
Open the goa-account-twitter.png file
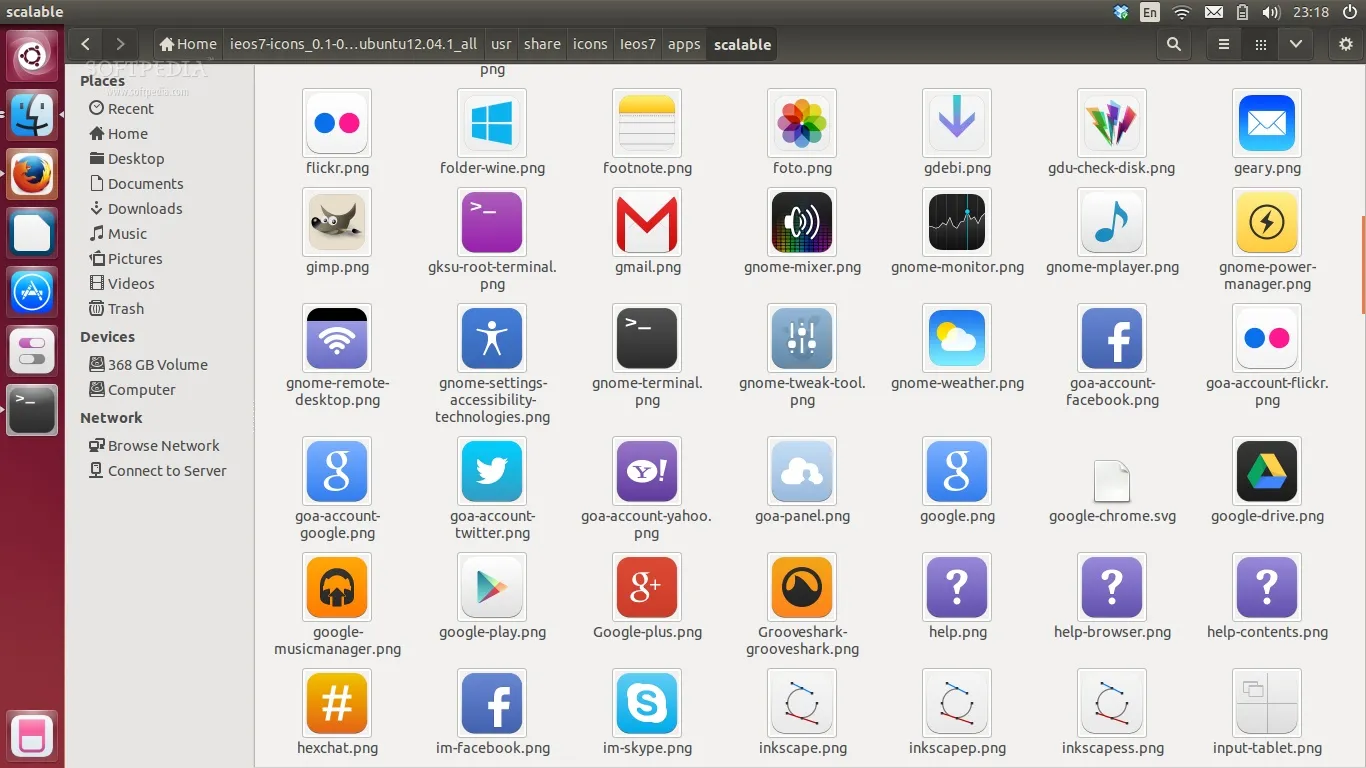click(x=492, y=471)
